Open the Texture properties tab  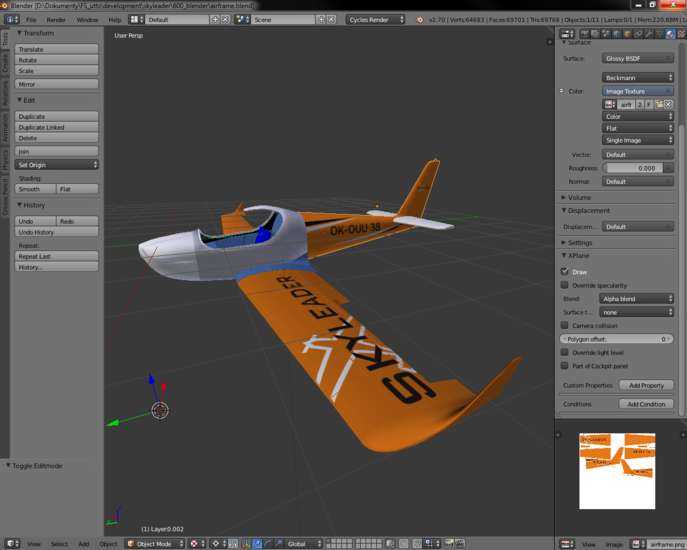681,34
